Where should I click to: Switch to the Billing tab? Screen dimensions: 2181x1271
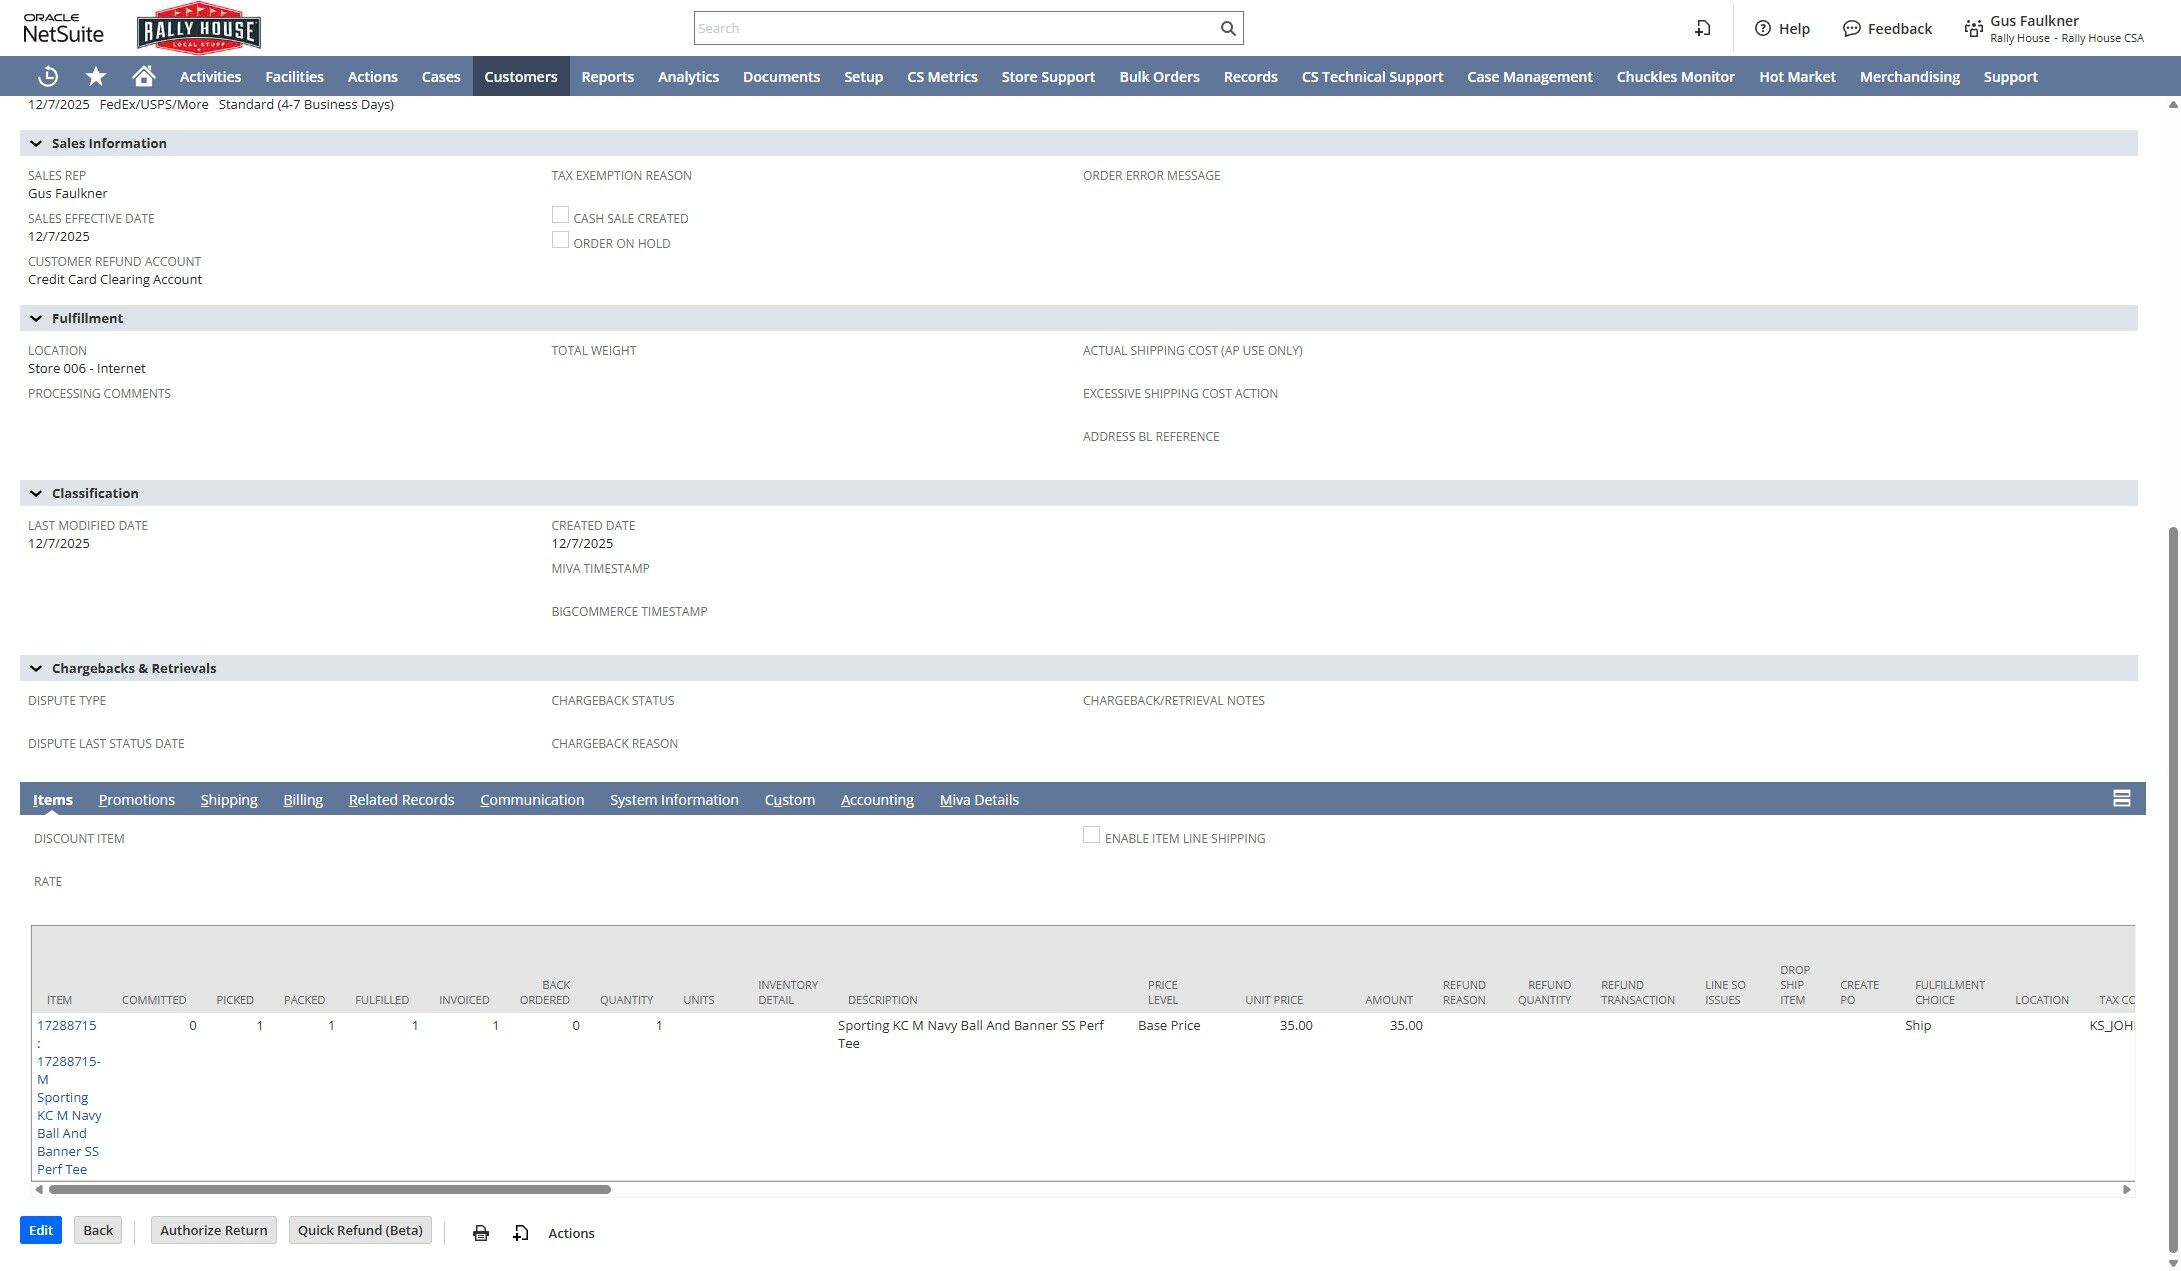303,800
